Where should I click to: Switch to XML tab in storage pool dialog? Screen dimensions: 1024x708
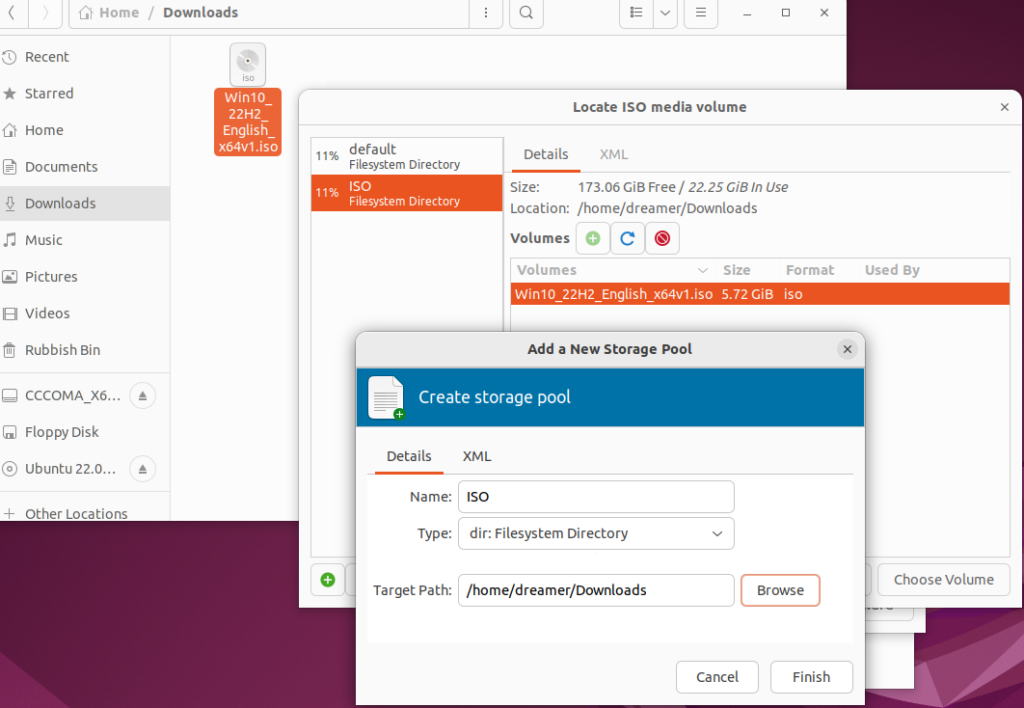[477, 456]
